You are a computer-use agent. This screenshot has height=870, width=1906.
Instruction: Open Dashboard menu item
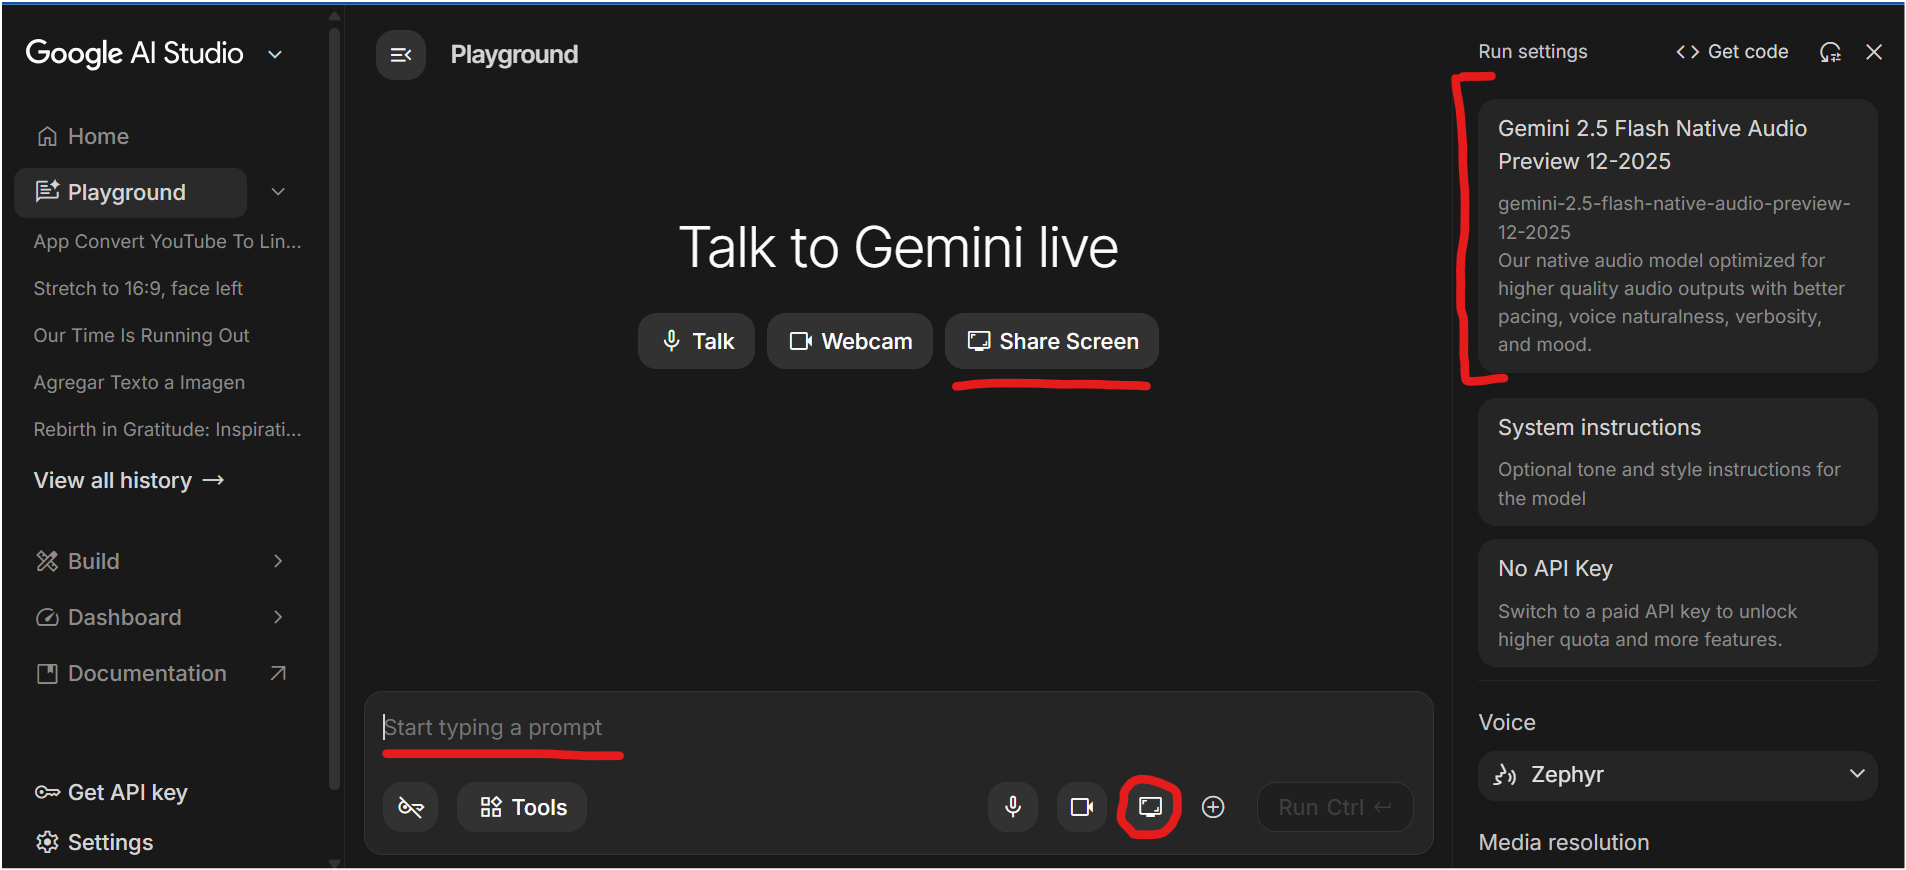(124, 617)
